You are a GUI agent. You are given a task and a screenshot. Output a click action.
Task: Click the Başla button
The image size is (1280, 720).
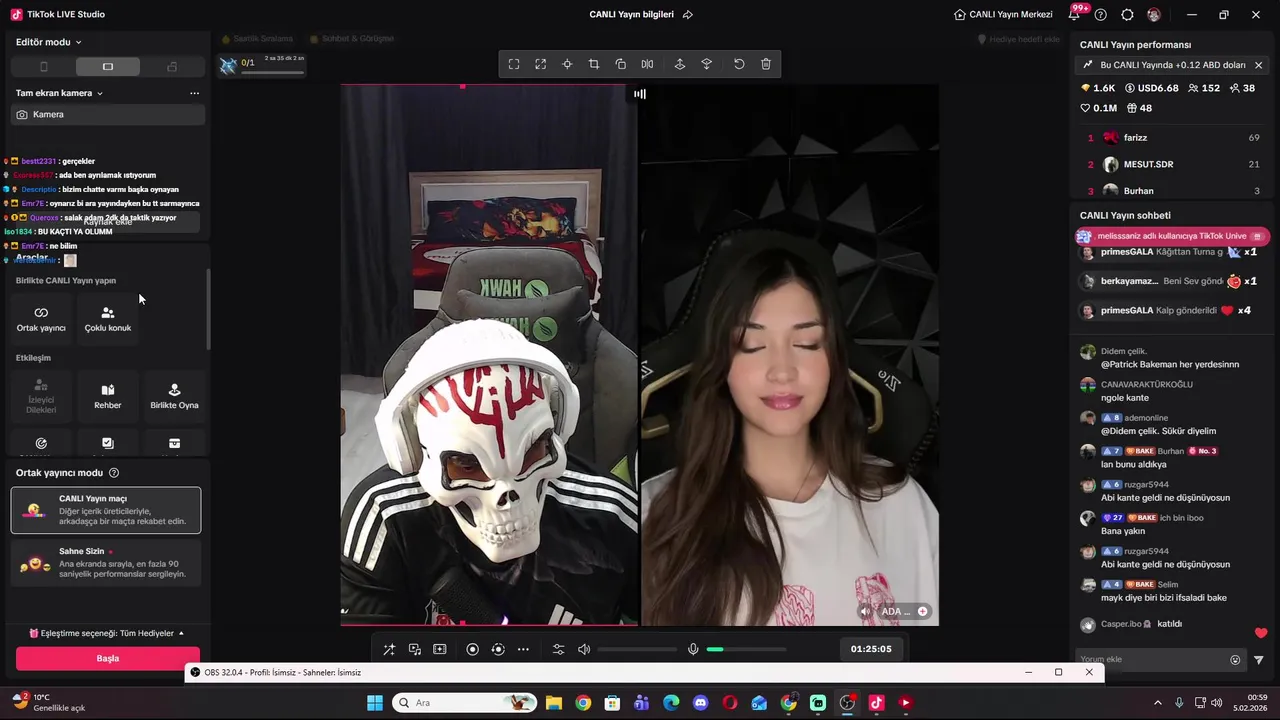[108, 659]
